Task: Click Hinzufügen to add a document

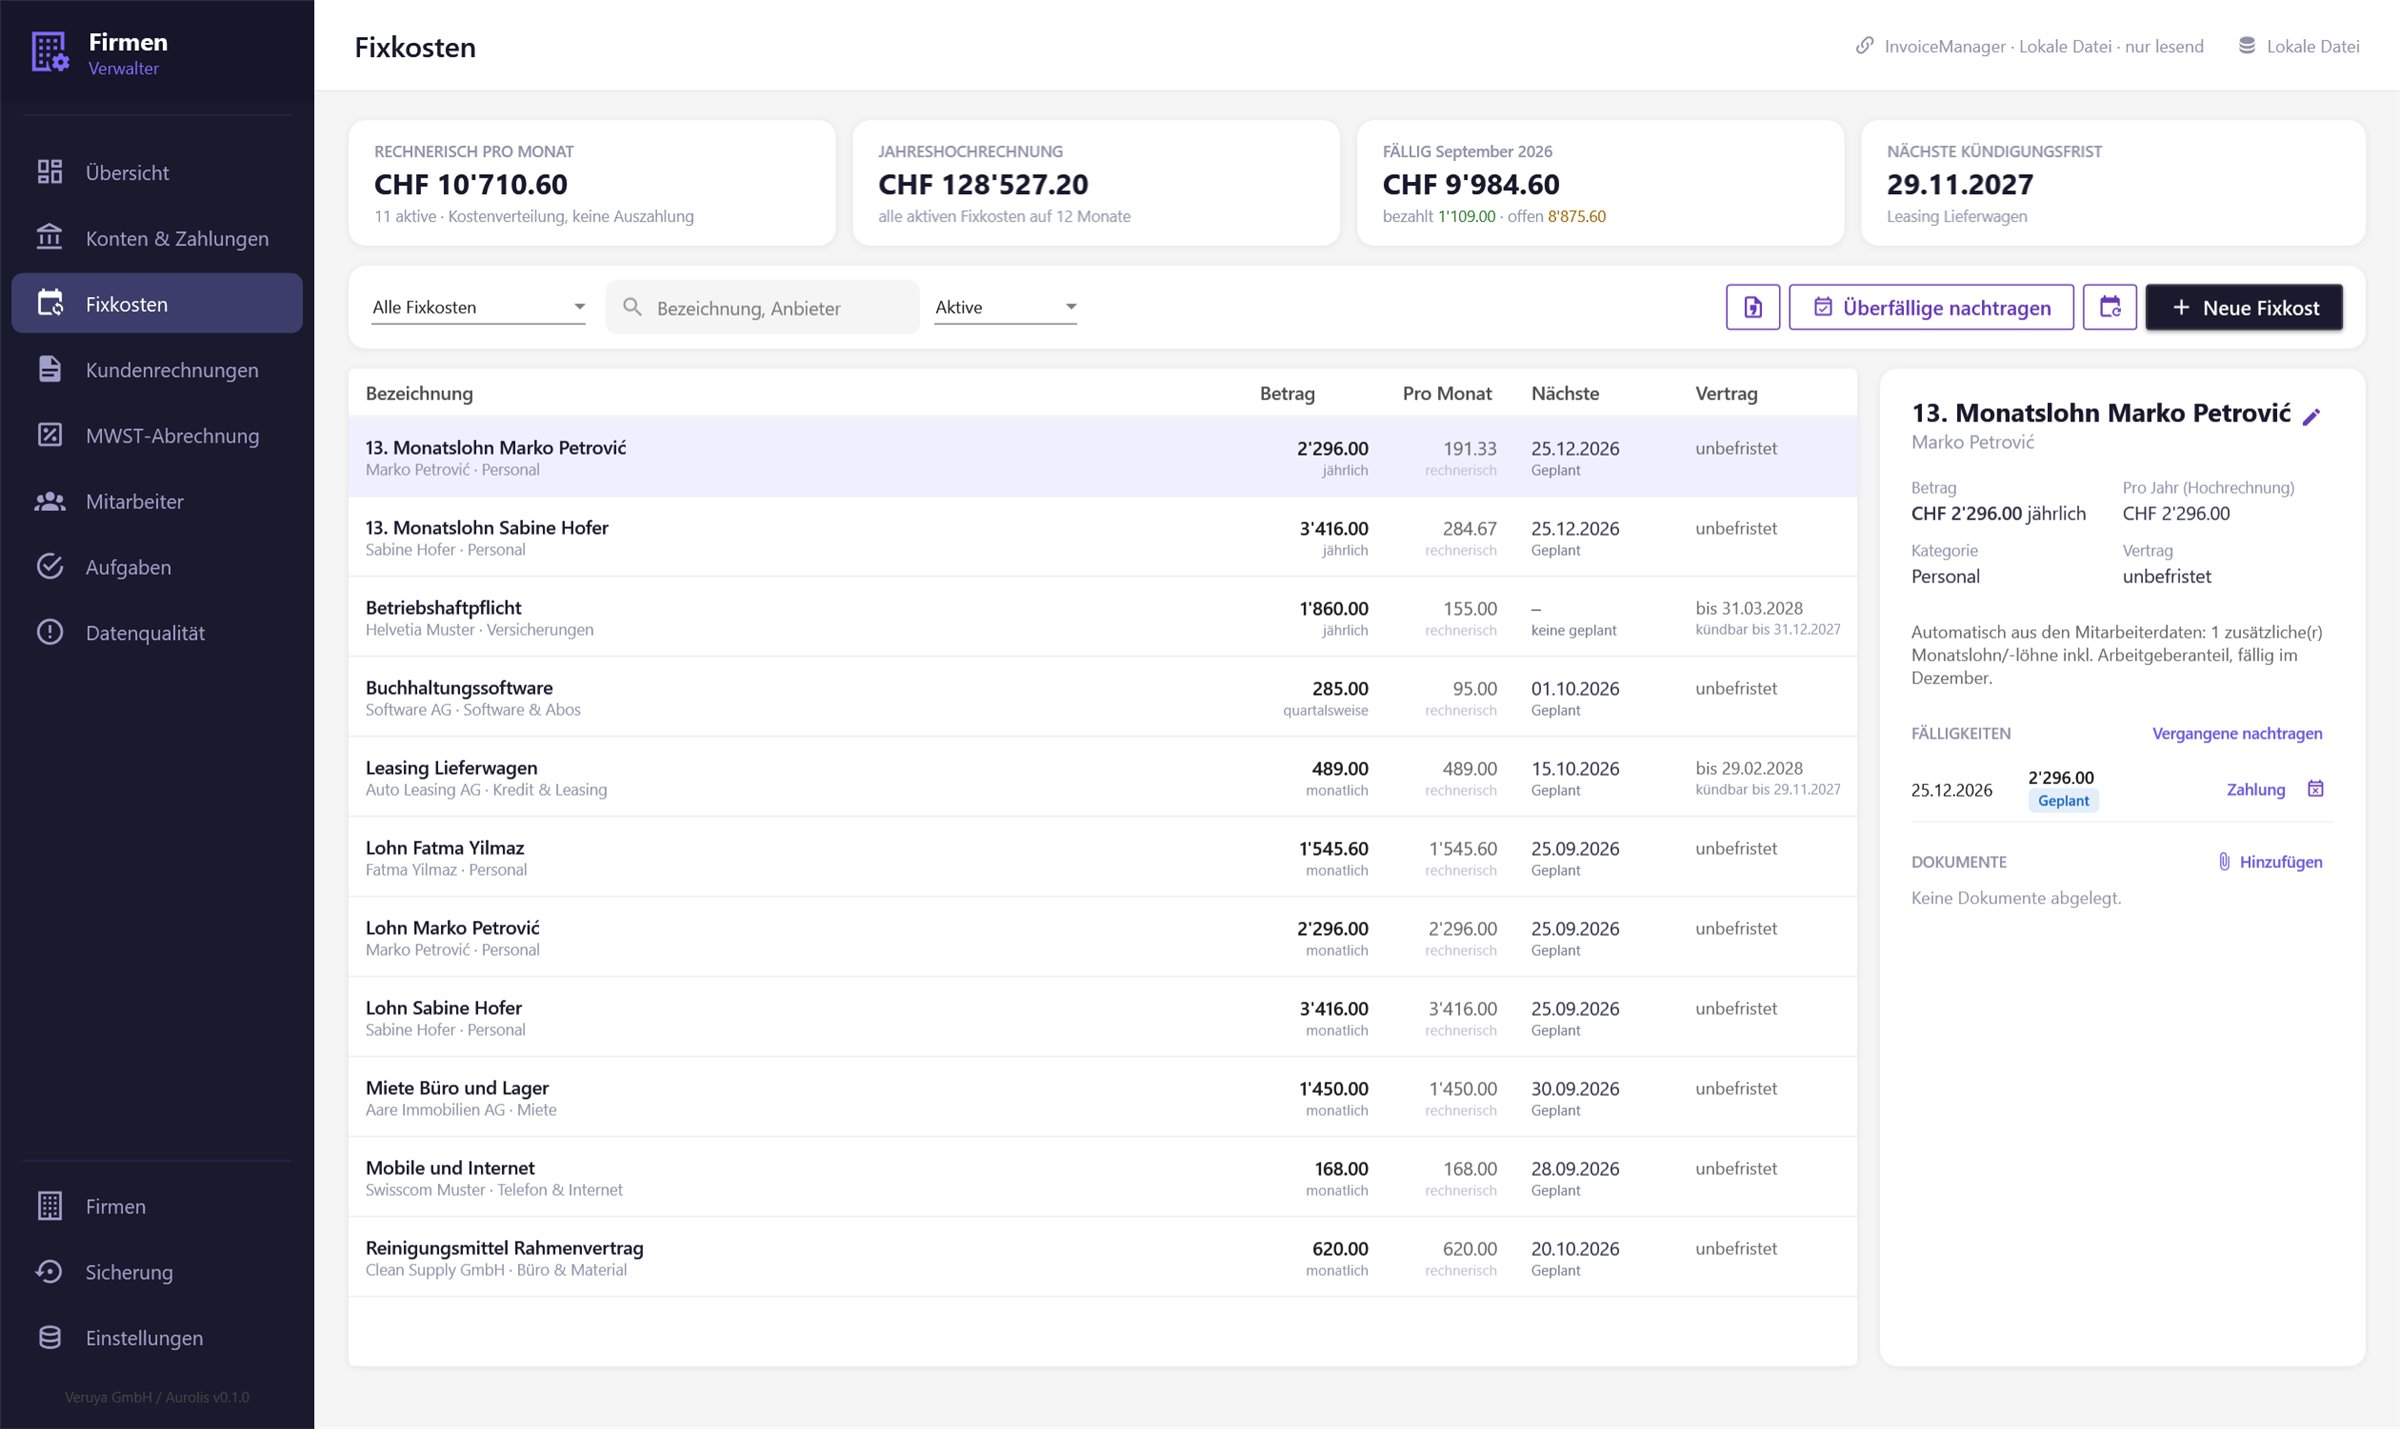Action: click(2270, 862)
